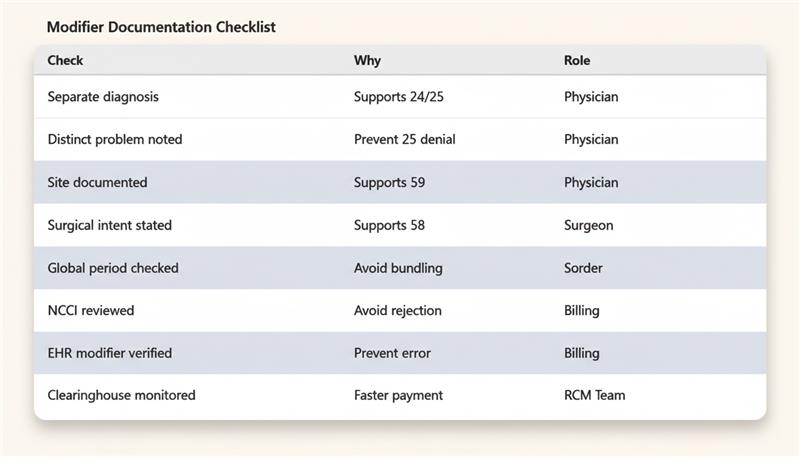Click the Sorder role cell
This screenshot has width=800, height=457.
[x=584, y=268]
